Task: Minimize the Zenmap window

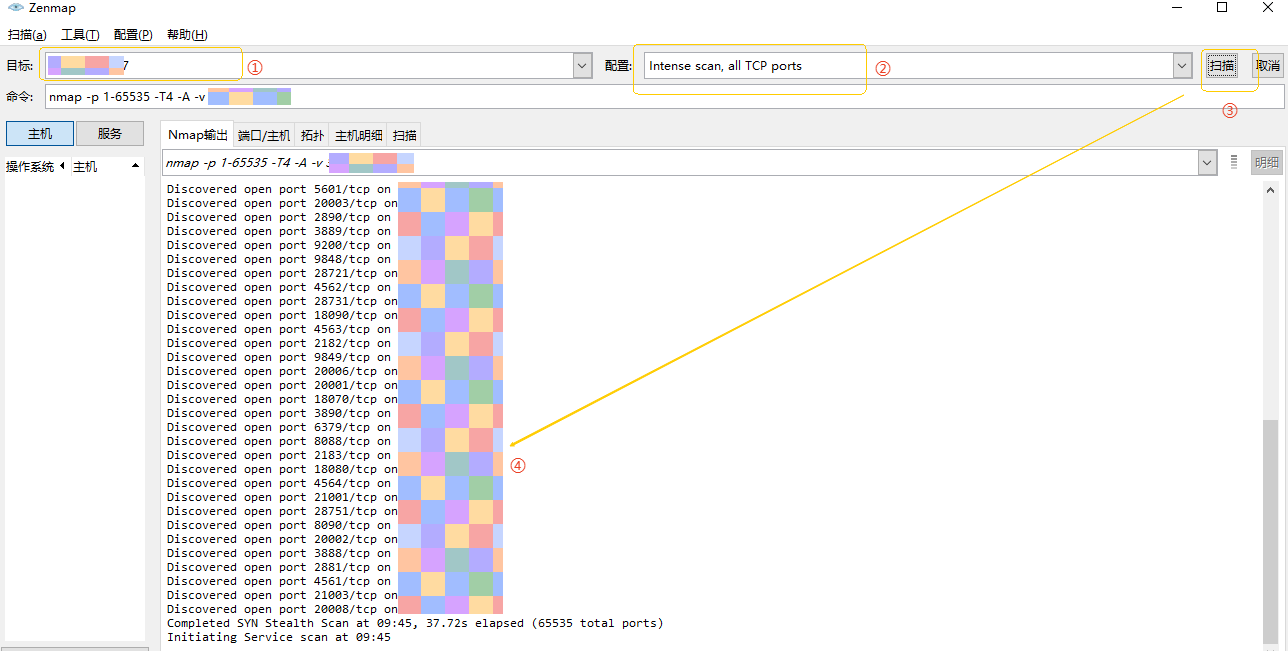Action: [x=1177, y=8]
